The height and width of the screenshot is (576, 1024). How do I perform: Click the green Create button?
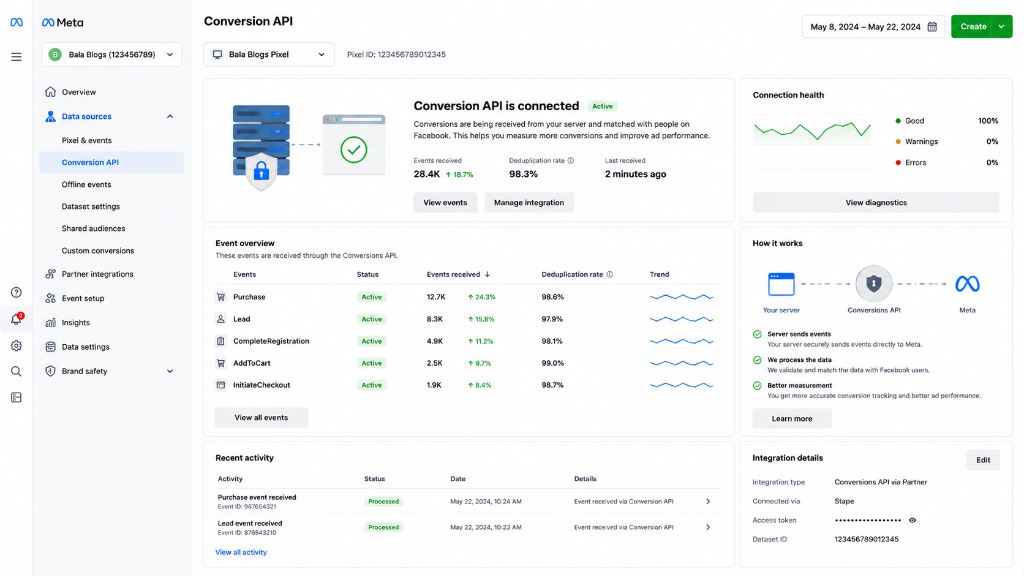tap(973, 27)
